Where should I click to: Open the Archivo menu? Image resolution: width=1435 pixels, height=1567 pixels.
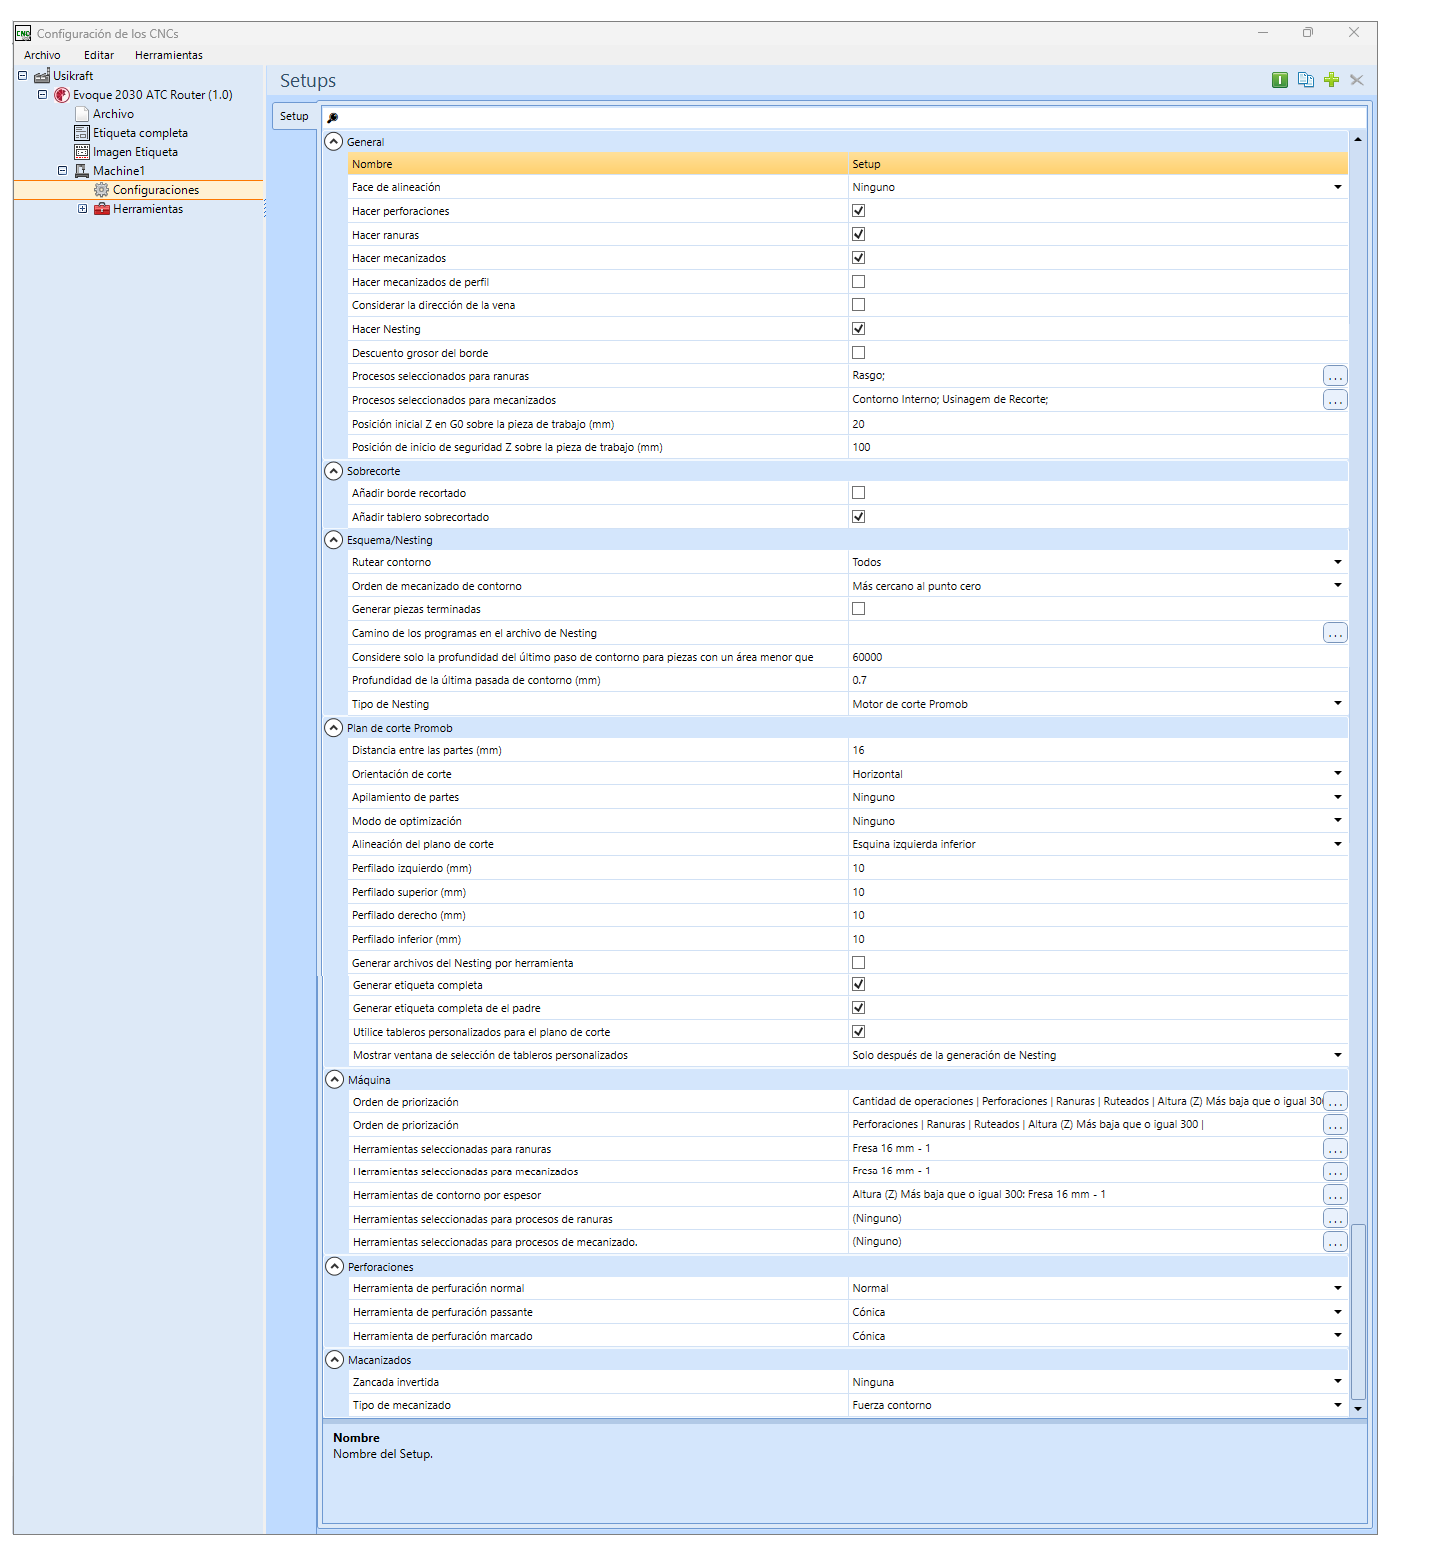(42, 55)
